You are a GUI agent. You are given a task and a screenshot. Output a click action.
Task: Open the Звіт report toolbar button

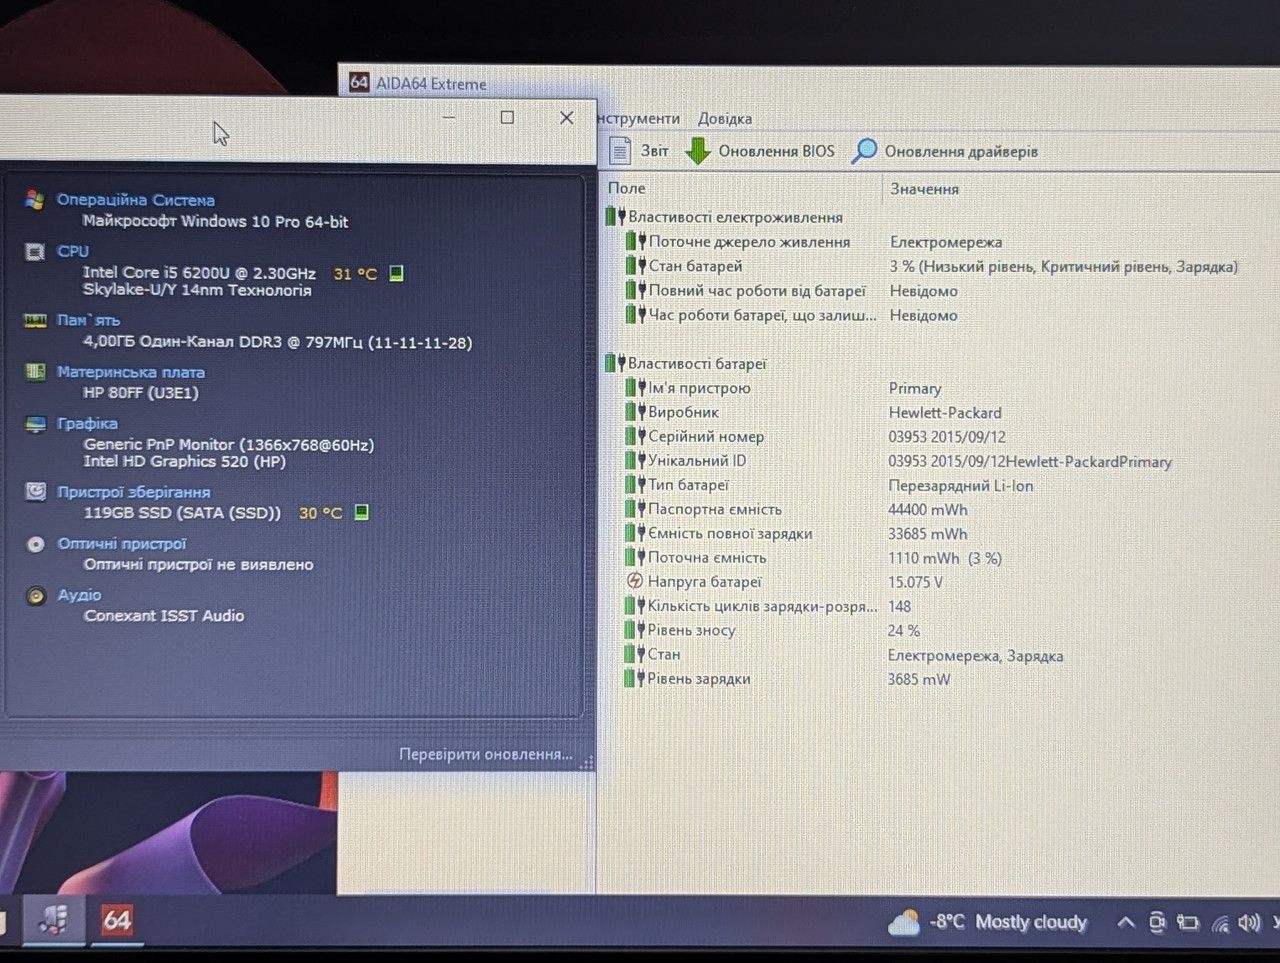pos(640,151)
